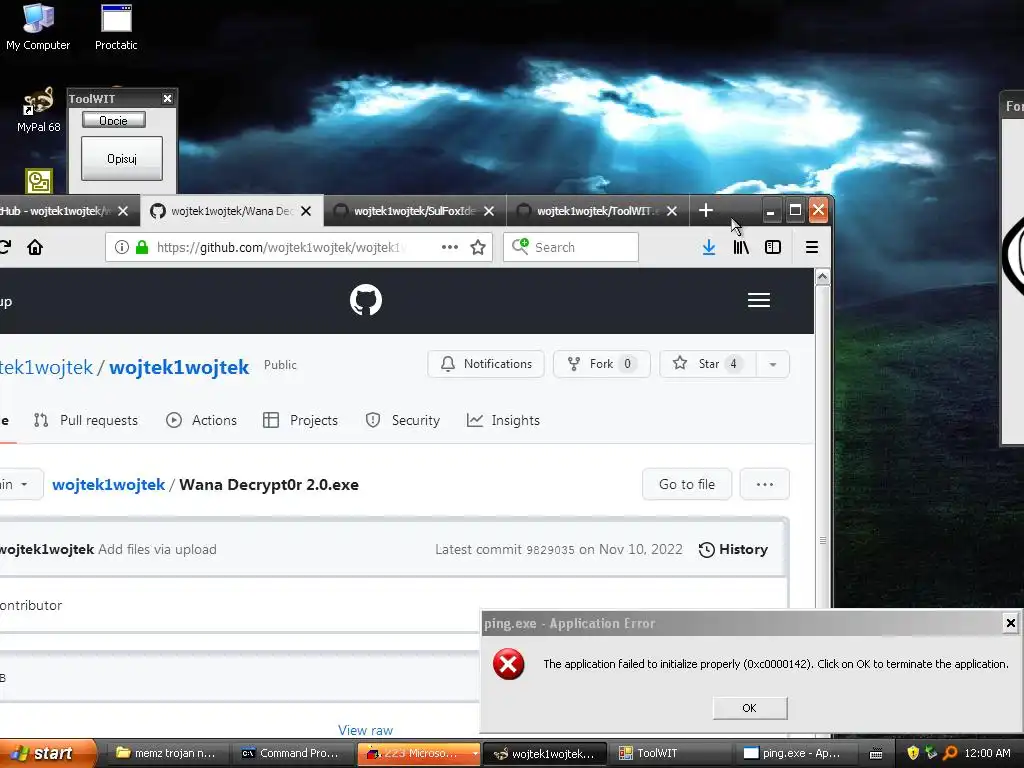Click OK in ping.exe error dialog

(x=750, y=708)
